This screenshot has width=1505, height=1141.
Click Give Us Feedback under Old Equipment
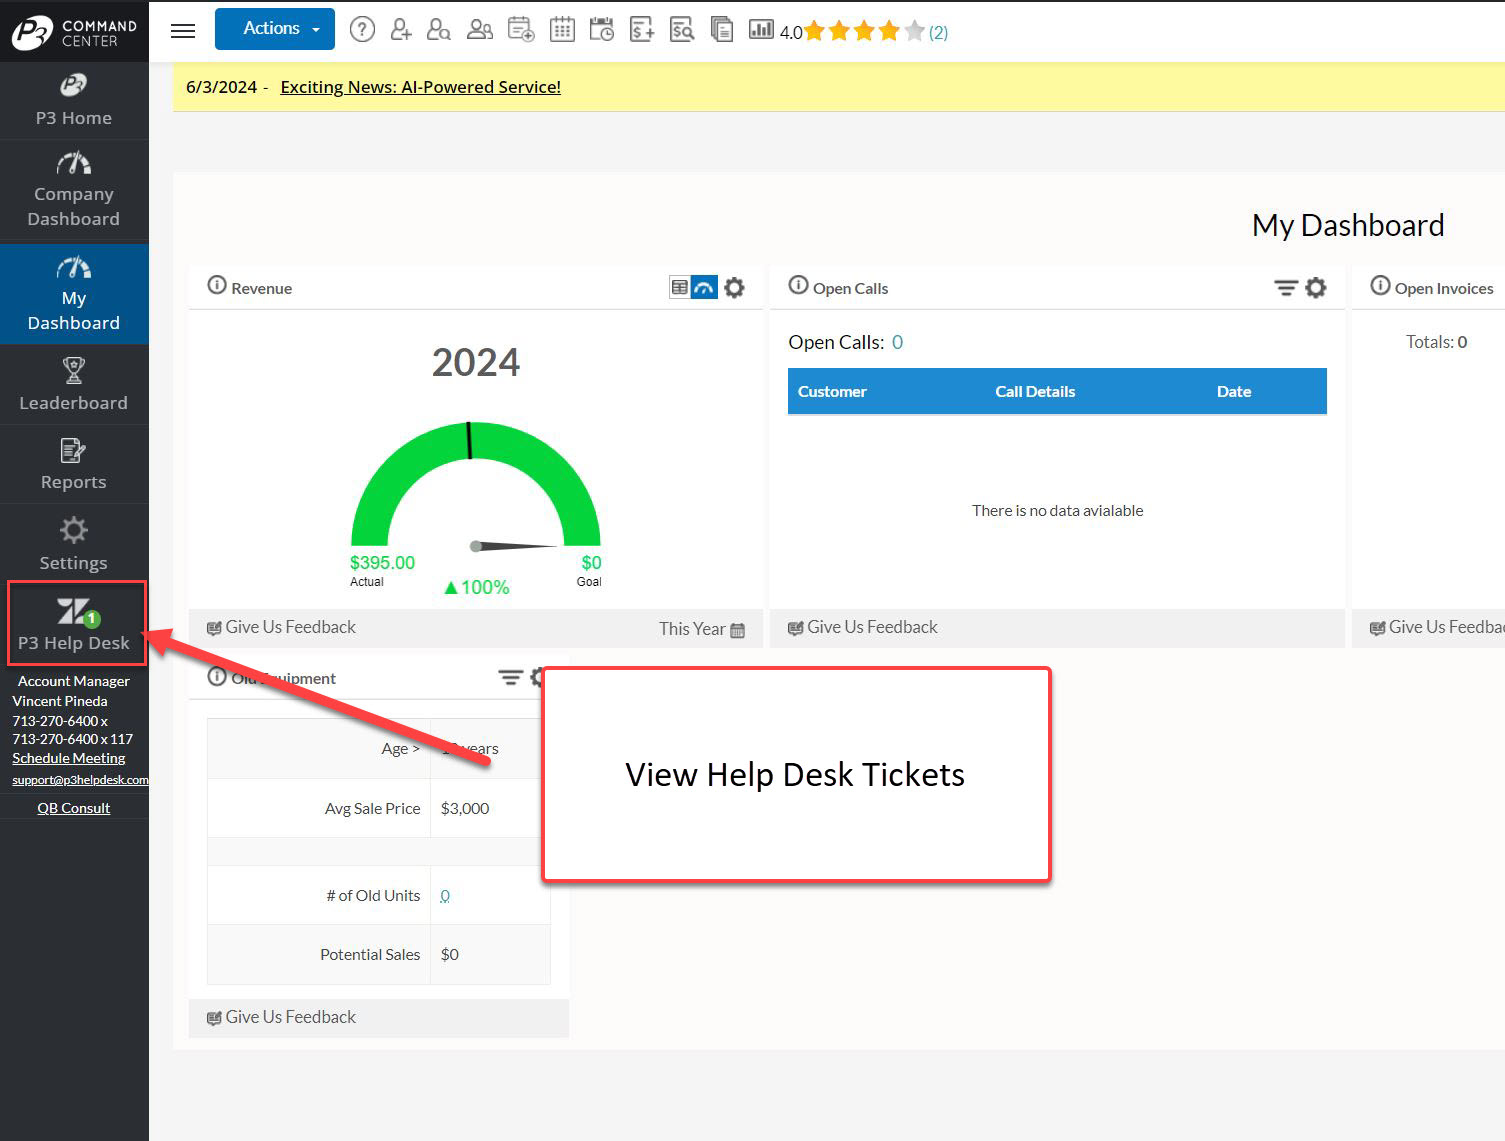(x=281, y=1017)
